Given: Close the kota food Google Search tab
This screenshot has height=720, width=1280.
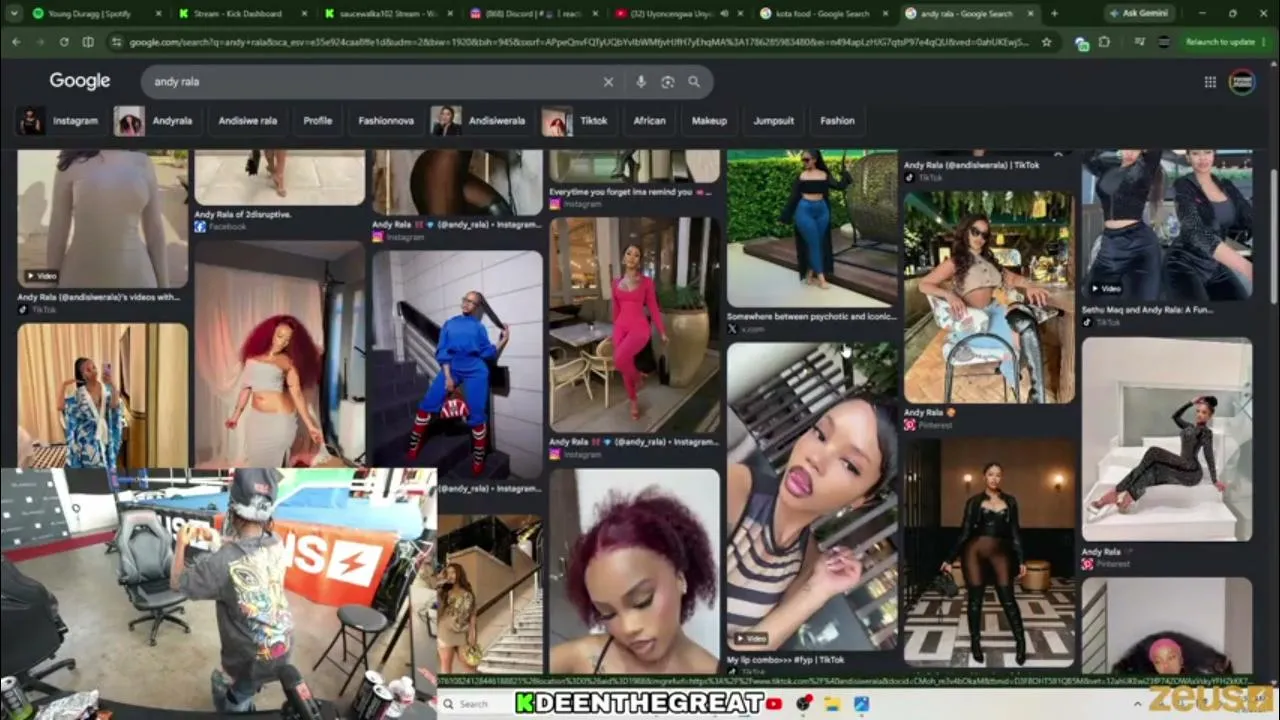Looking at the screenshot, I should tap(886, 14).
